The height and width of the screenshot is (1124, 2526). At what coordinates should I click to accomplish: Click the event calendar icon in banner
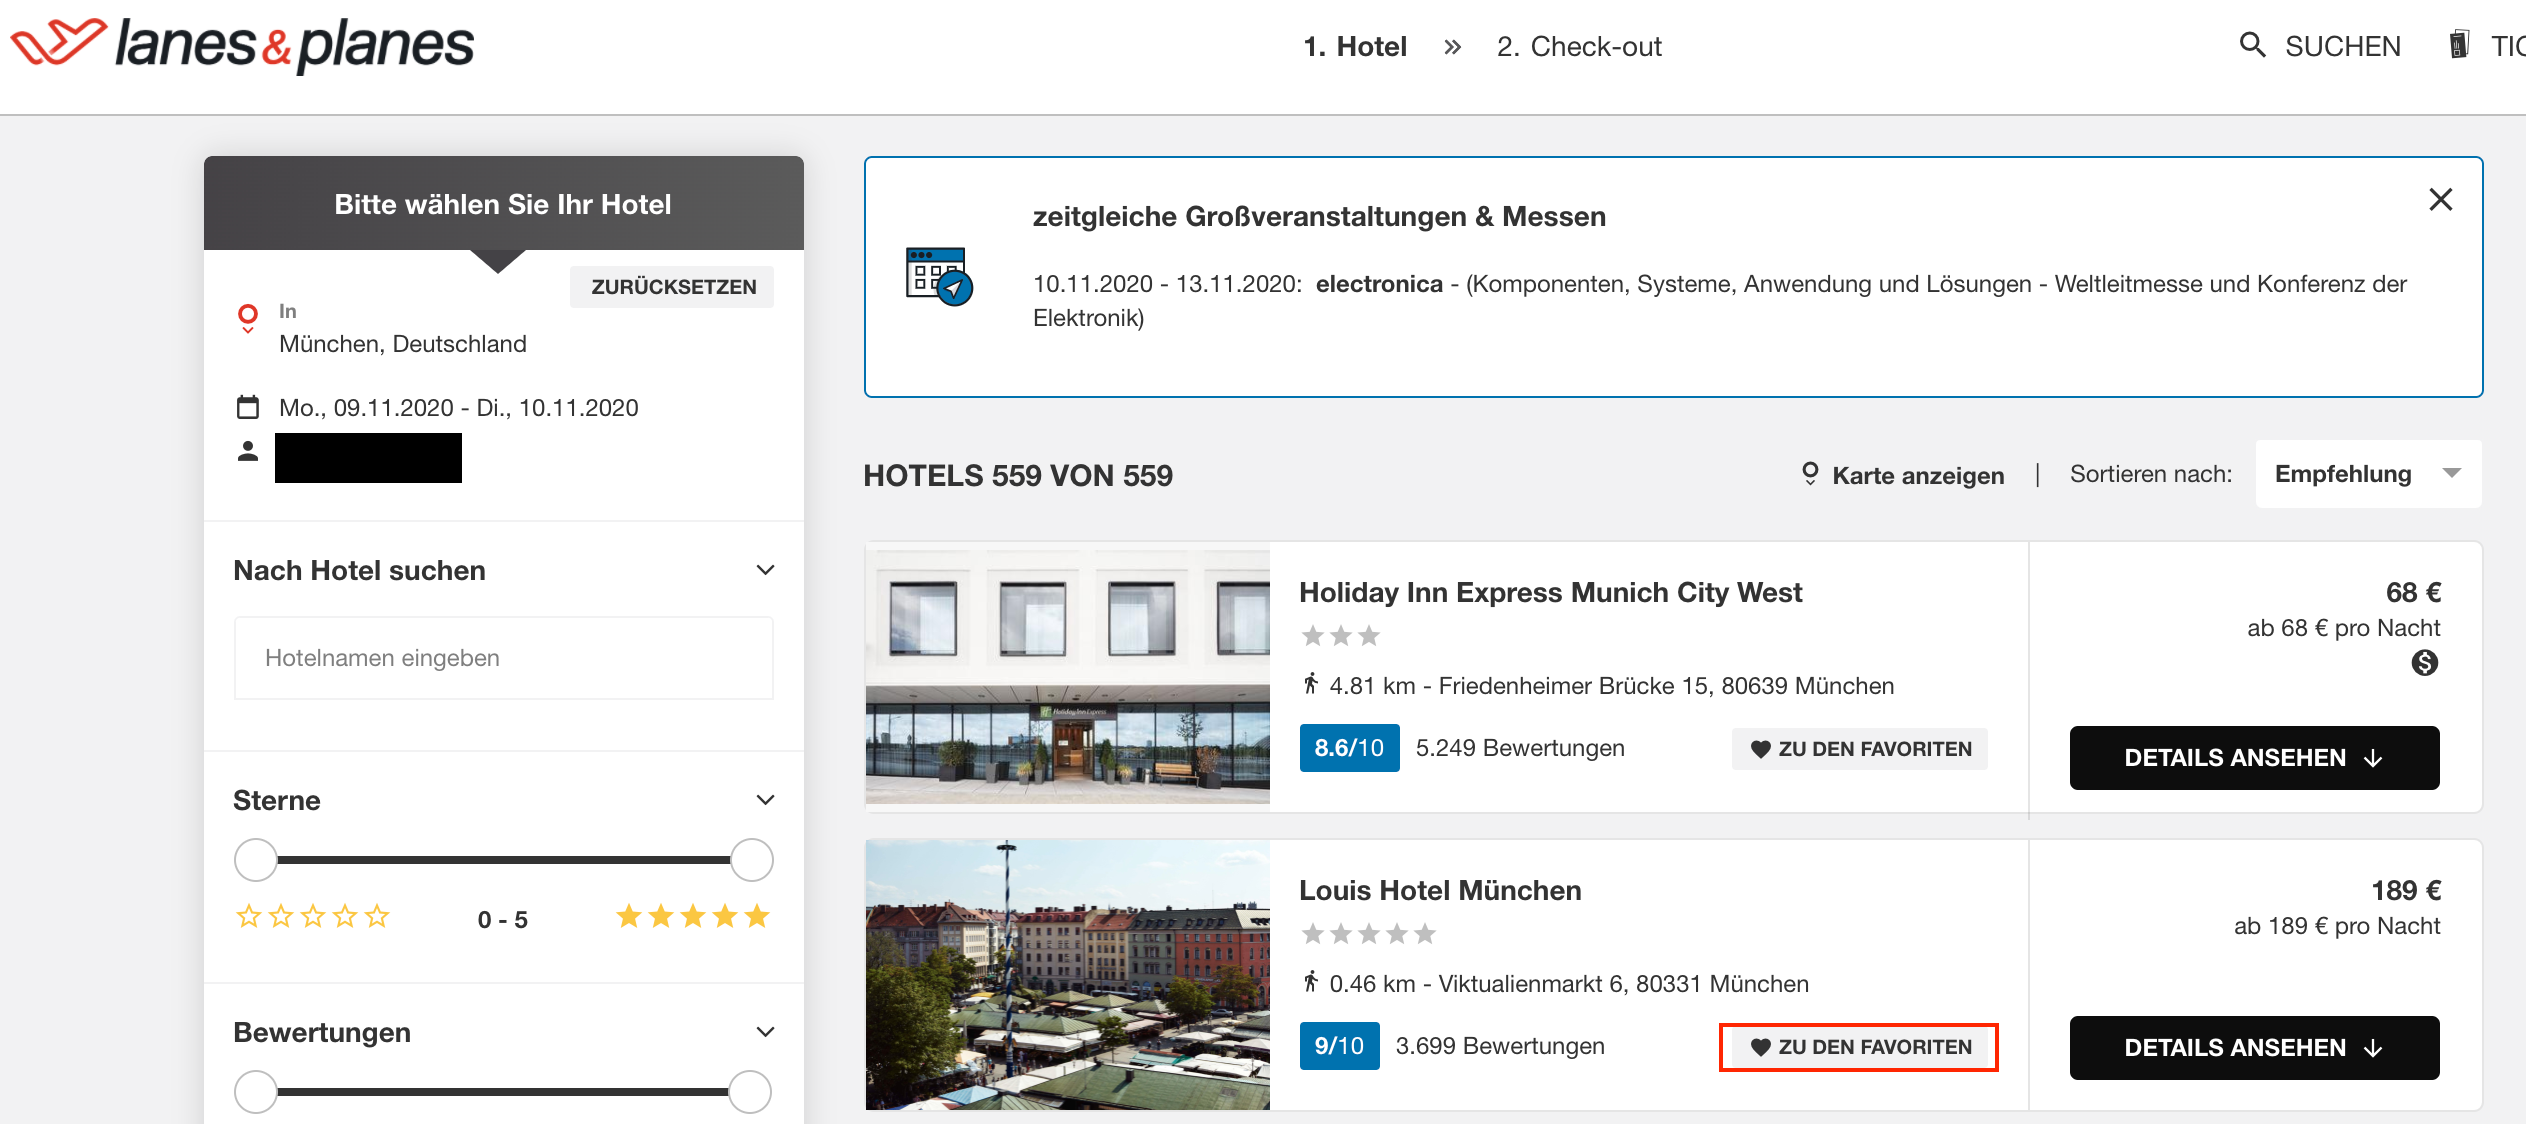click(x=939, y=276)
